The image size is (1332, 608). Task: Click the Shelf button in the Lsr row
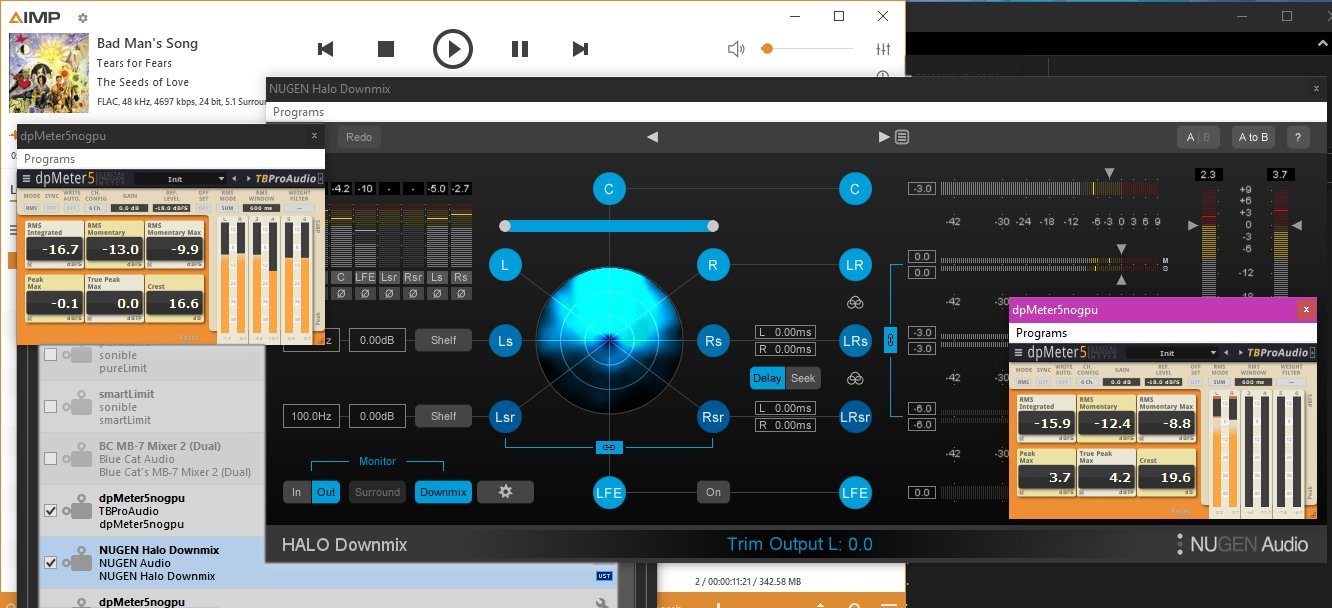(443, 416)
